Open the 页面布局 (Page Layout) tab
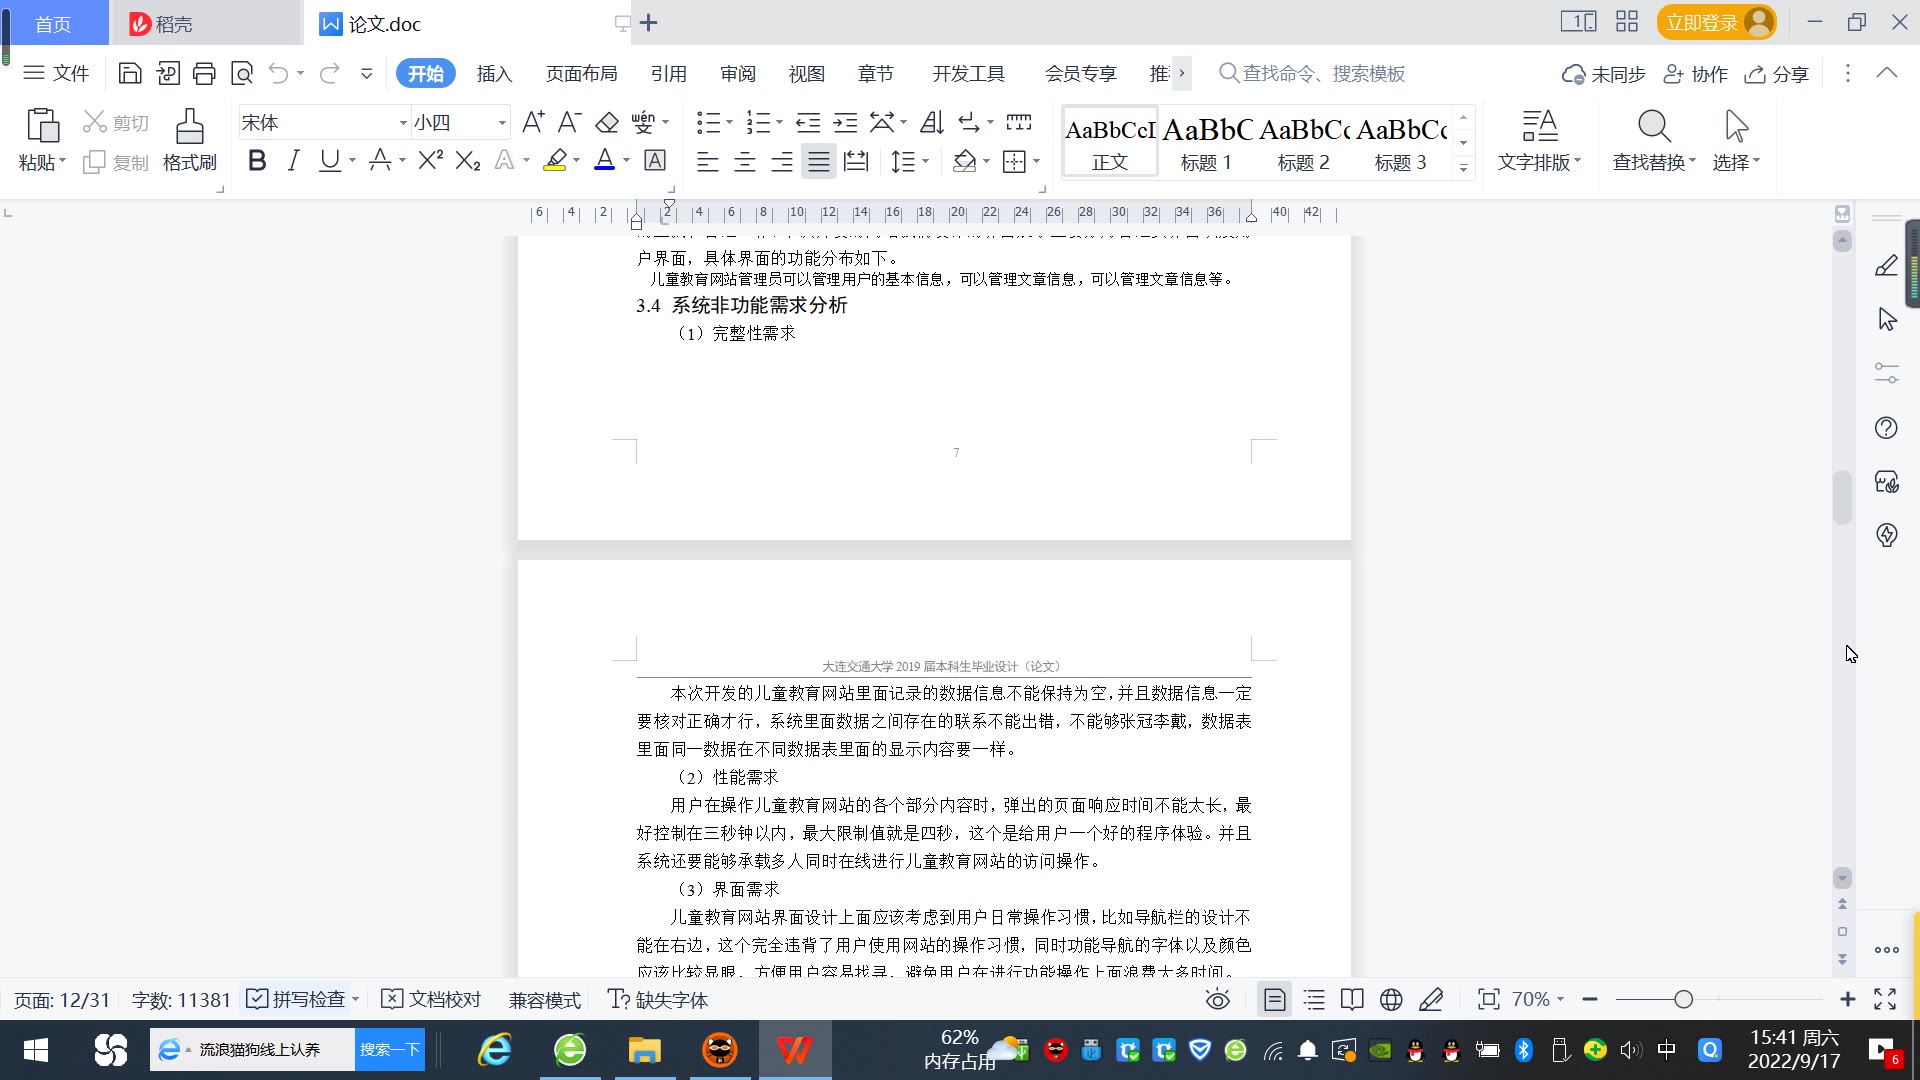 [x=581, y=74]
